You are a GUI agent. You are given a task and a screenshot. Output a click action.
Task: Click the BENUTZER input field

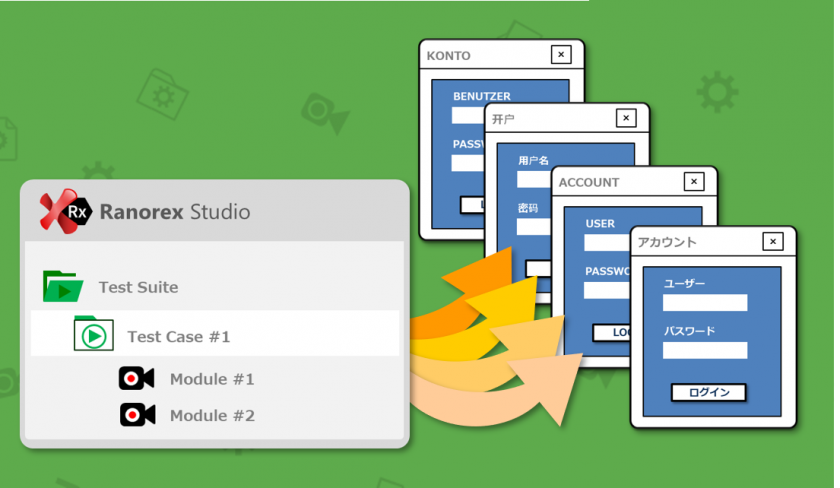469,116
